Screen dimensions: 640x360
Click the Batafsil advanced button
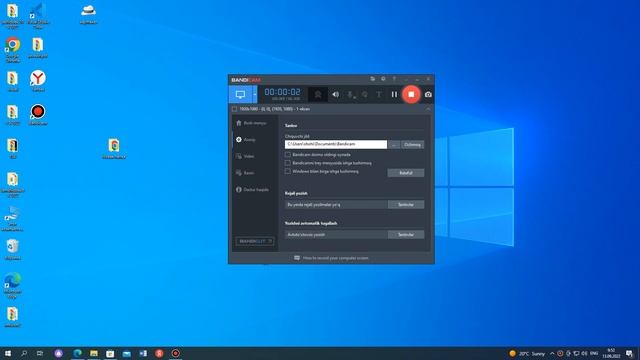405,173
